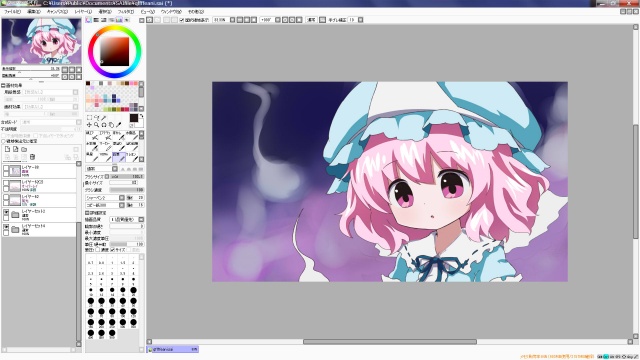Select the move tool
Image resolution: width=640 pixels, height=360 pixels.
click(89, 124)
